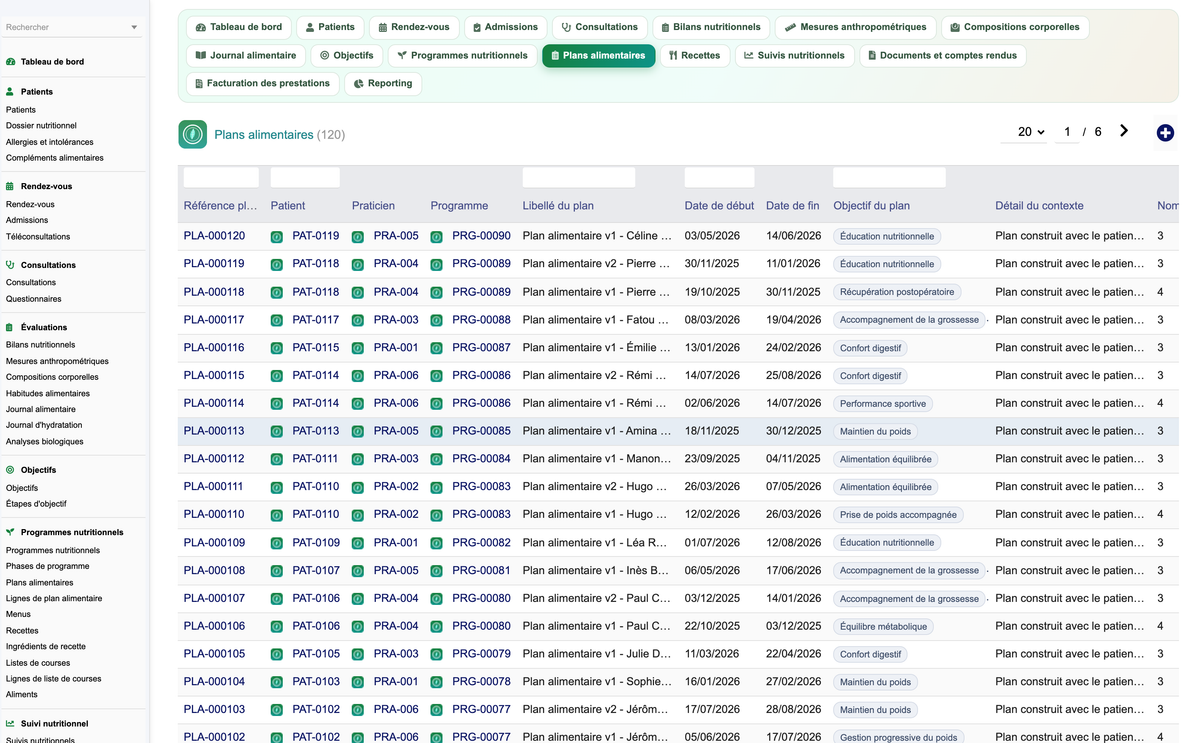This screenshot has height=743, width=1200.
Task: Click the Prise de poids accompagnée tag
Action: point(898,515)
